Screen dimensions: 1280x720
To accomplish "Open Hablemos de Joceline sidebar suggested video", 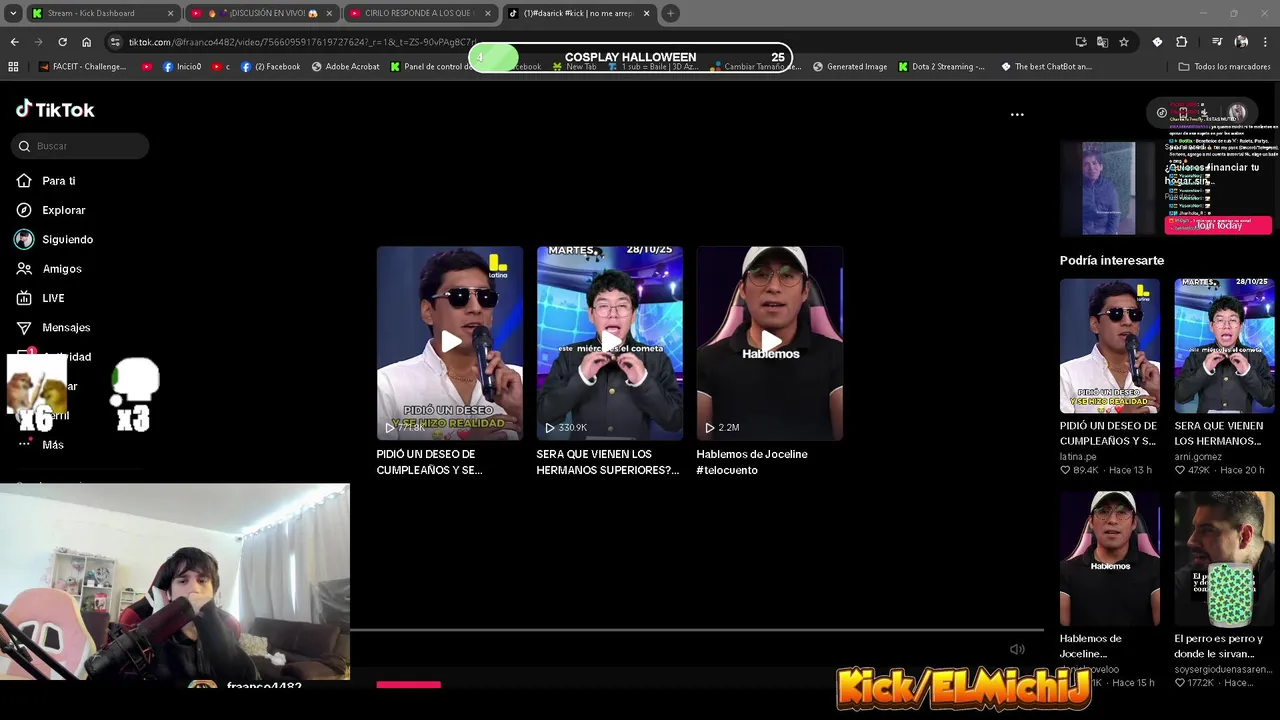I will [x=1110, y=558].
